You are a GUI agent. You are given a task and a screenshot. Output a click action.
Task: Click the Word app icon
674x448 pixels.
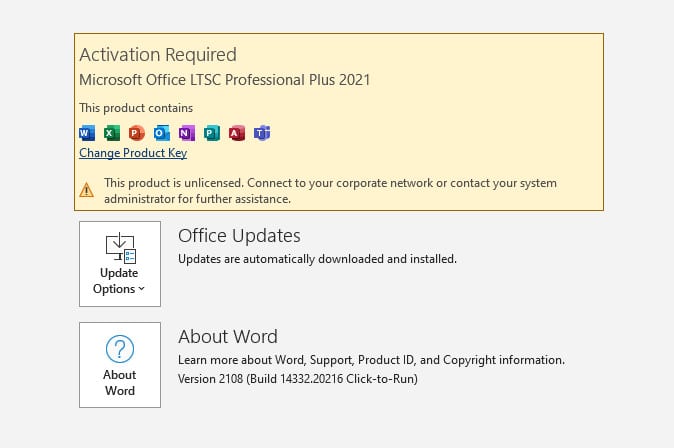coord(87,133)
